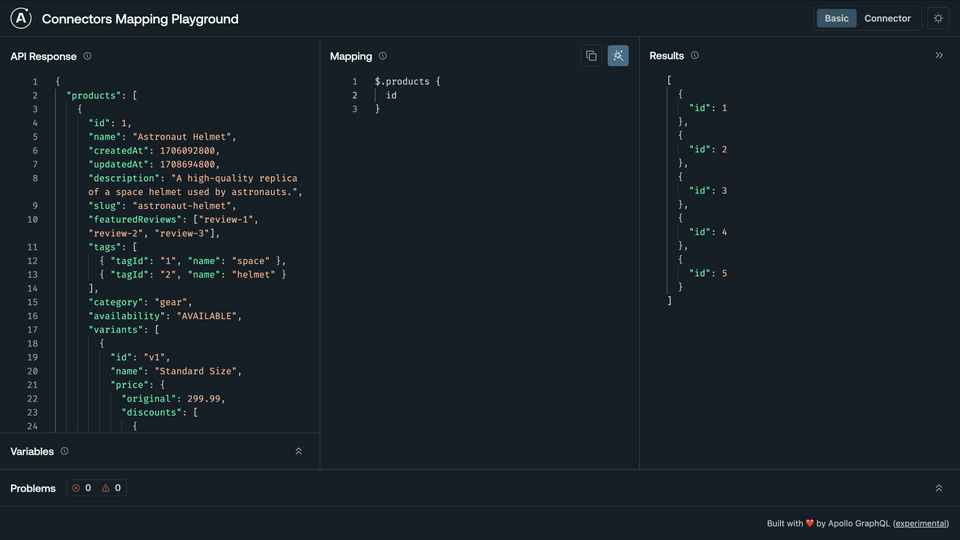This screenshot has width=960, height=540.
Task: Open the API Response info icon
Action: pos(88,56)
